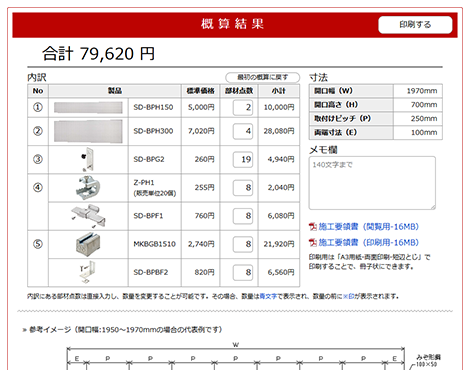The width and height of the screenshot is (470, 370).
Task: Click the PDF icon beside 閲覧用 link
Action: click(x=313, y=227)
